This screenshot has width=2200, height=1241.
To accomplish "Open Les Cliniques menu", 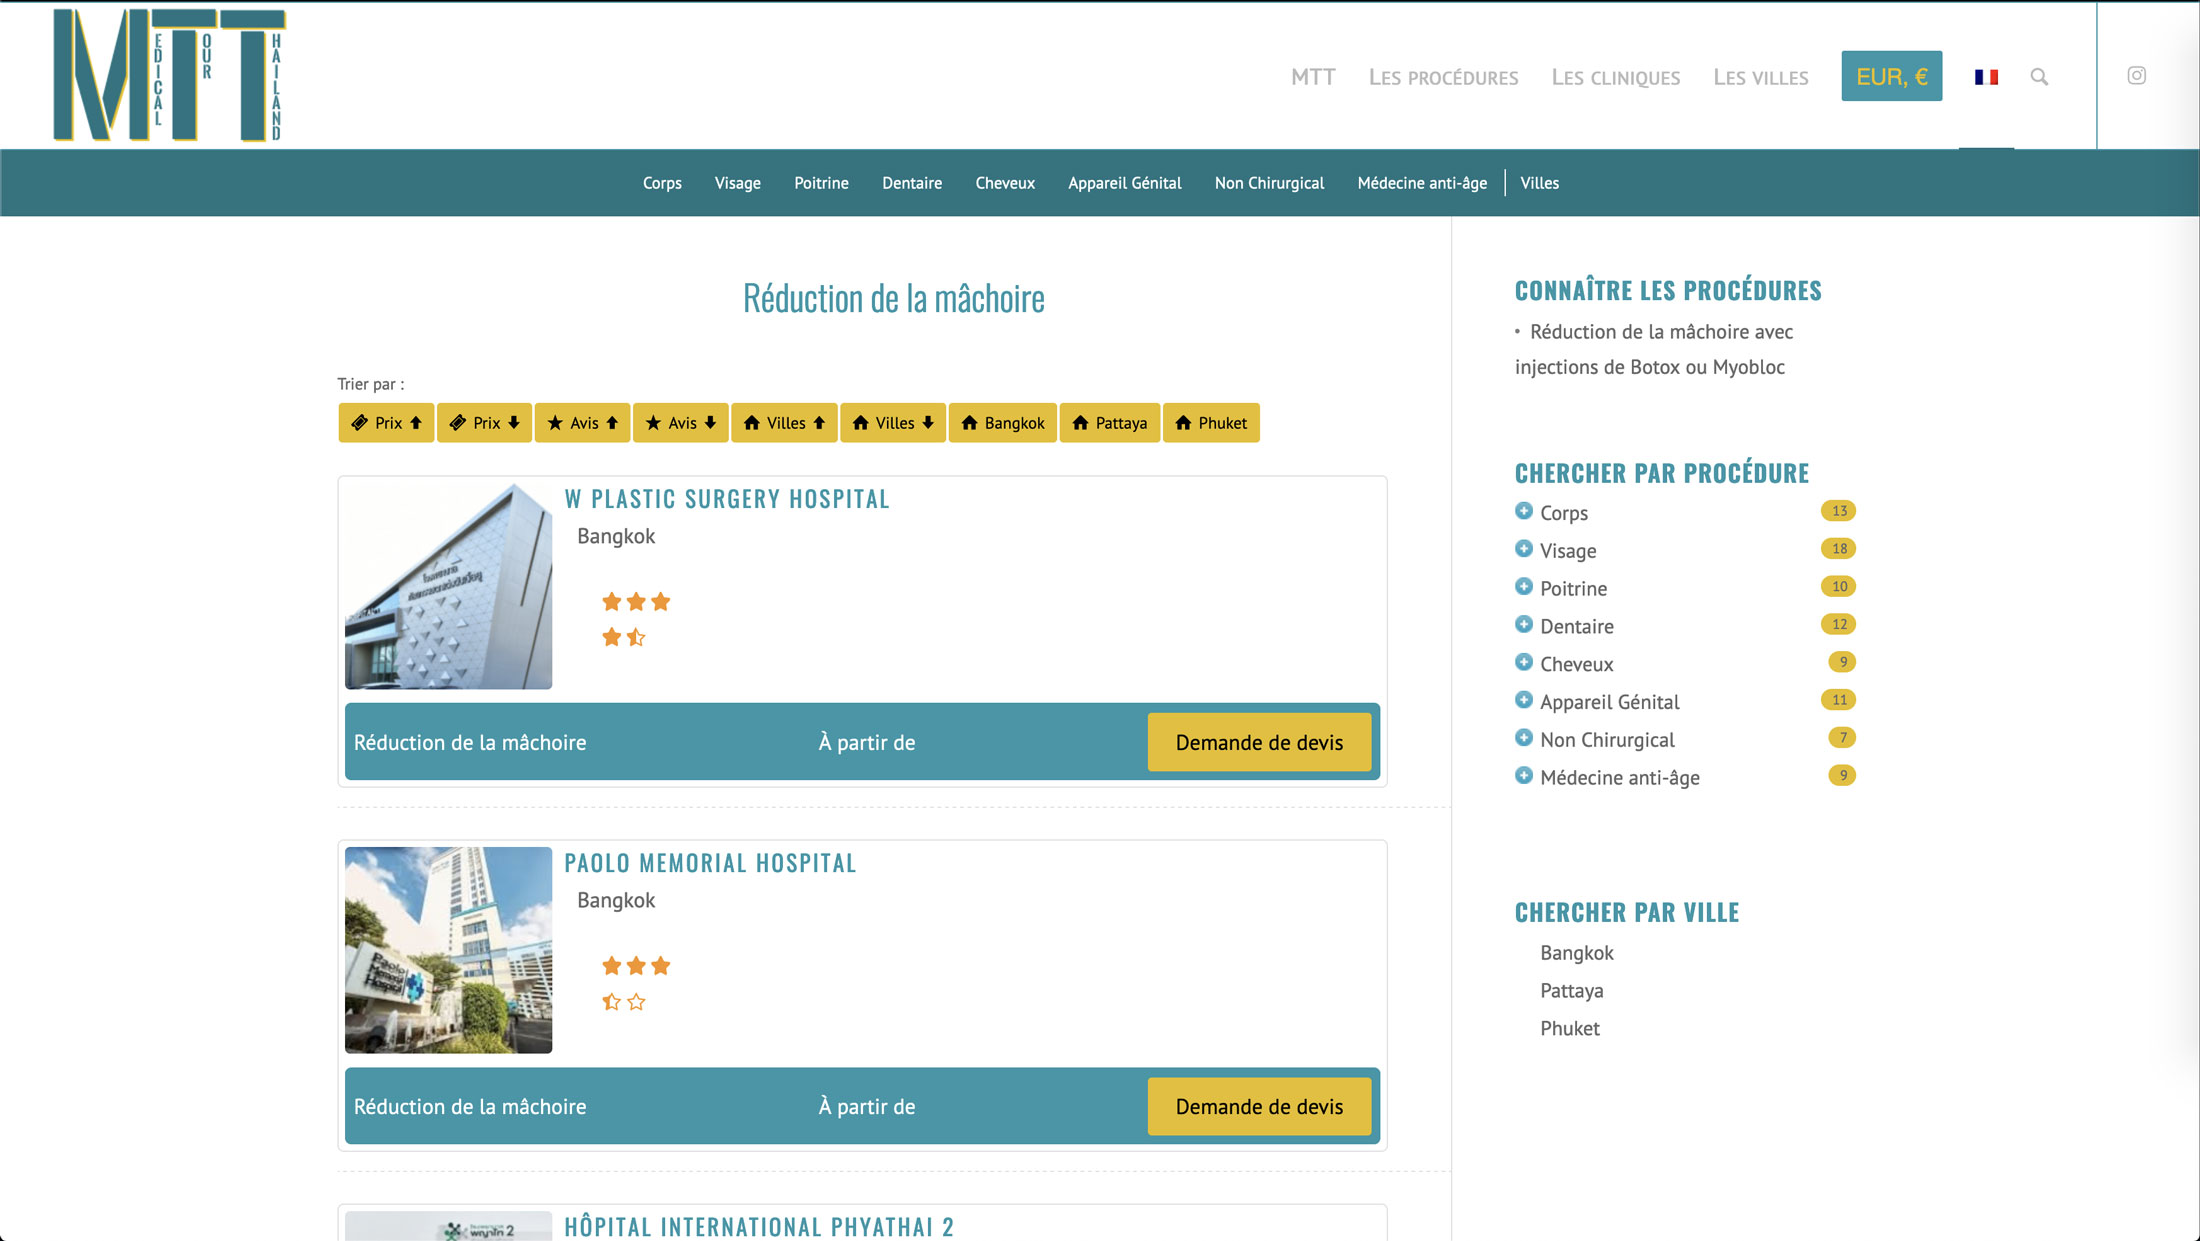I will click(1615, 77).
